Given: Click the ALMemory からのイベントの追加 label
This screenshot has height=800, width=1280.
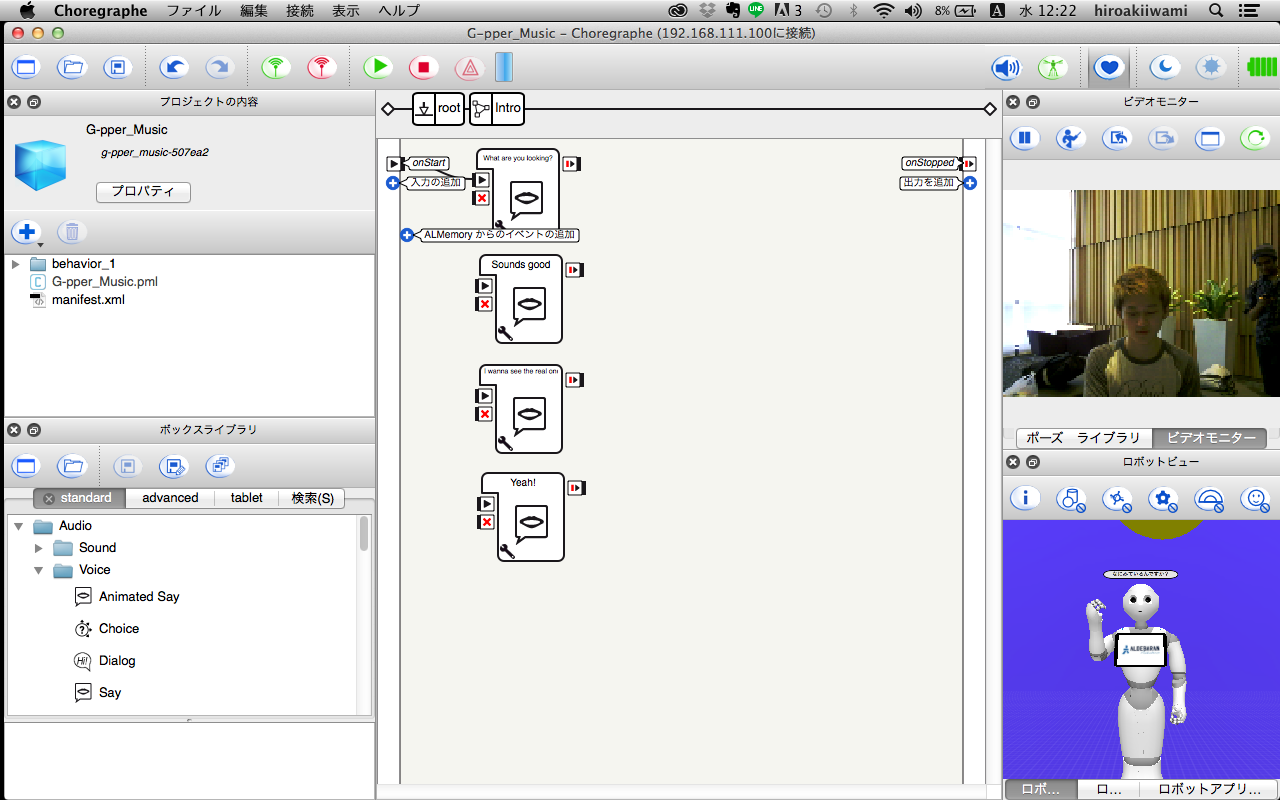Looking at the screenshot, I should (499, 235).
